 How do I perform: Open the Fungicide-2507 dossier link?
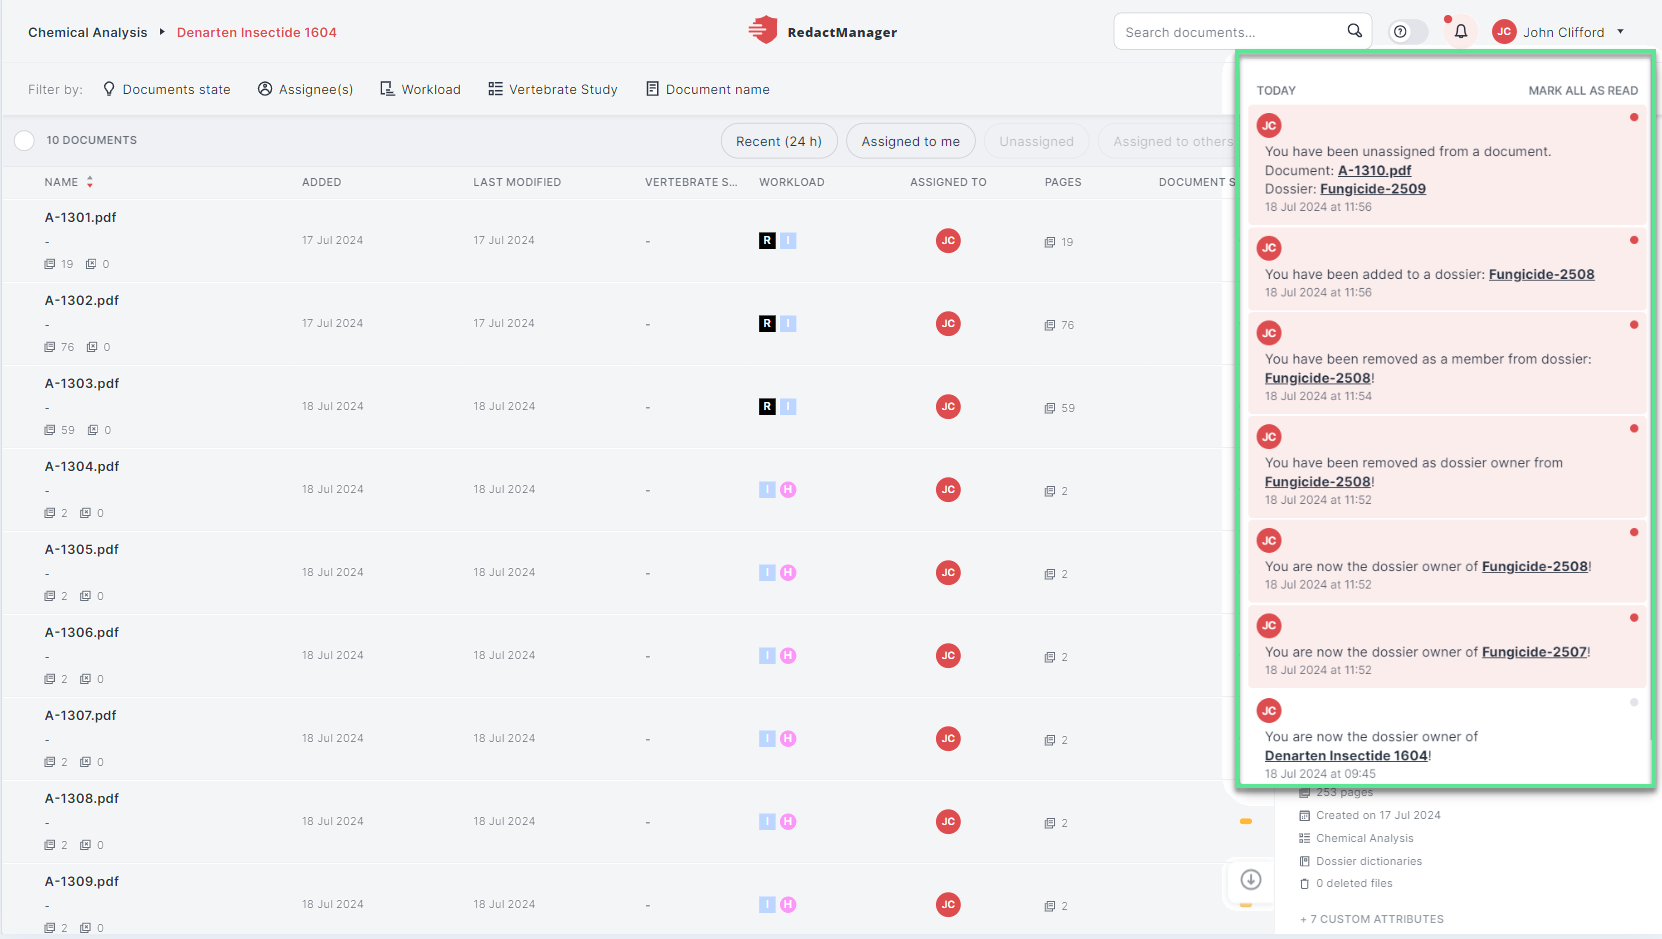(x=1534, y=651)
